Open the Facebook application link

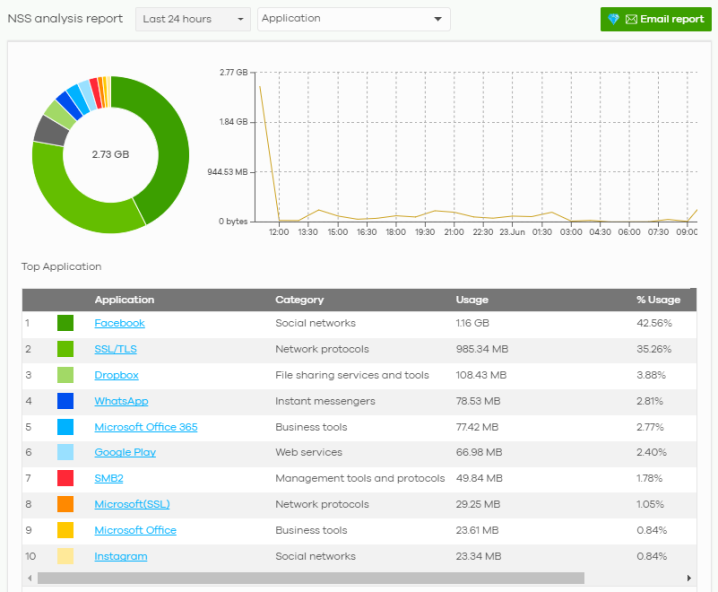pos(119,323)
